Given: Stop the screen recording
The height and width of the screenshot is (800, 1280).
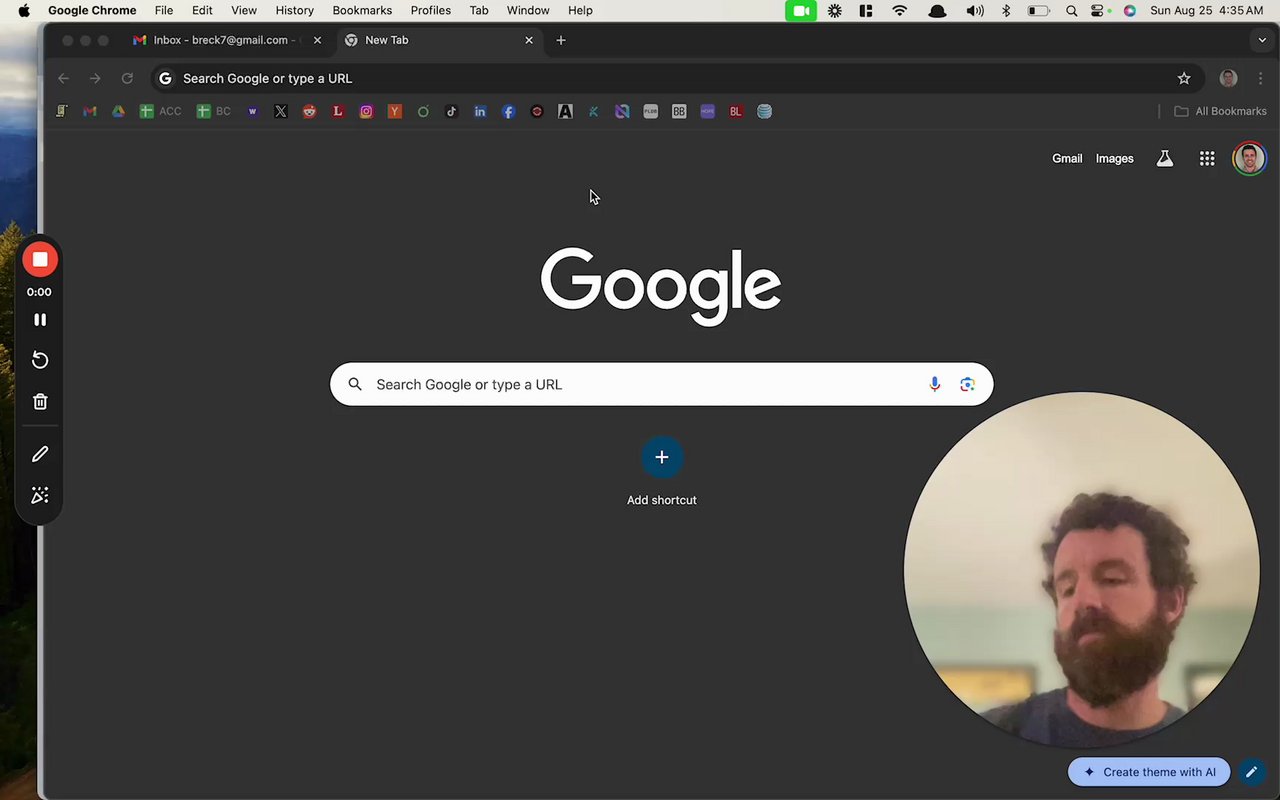Looking at the screenshot, I should (40, 259).
